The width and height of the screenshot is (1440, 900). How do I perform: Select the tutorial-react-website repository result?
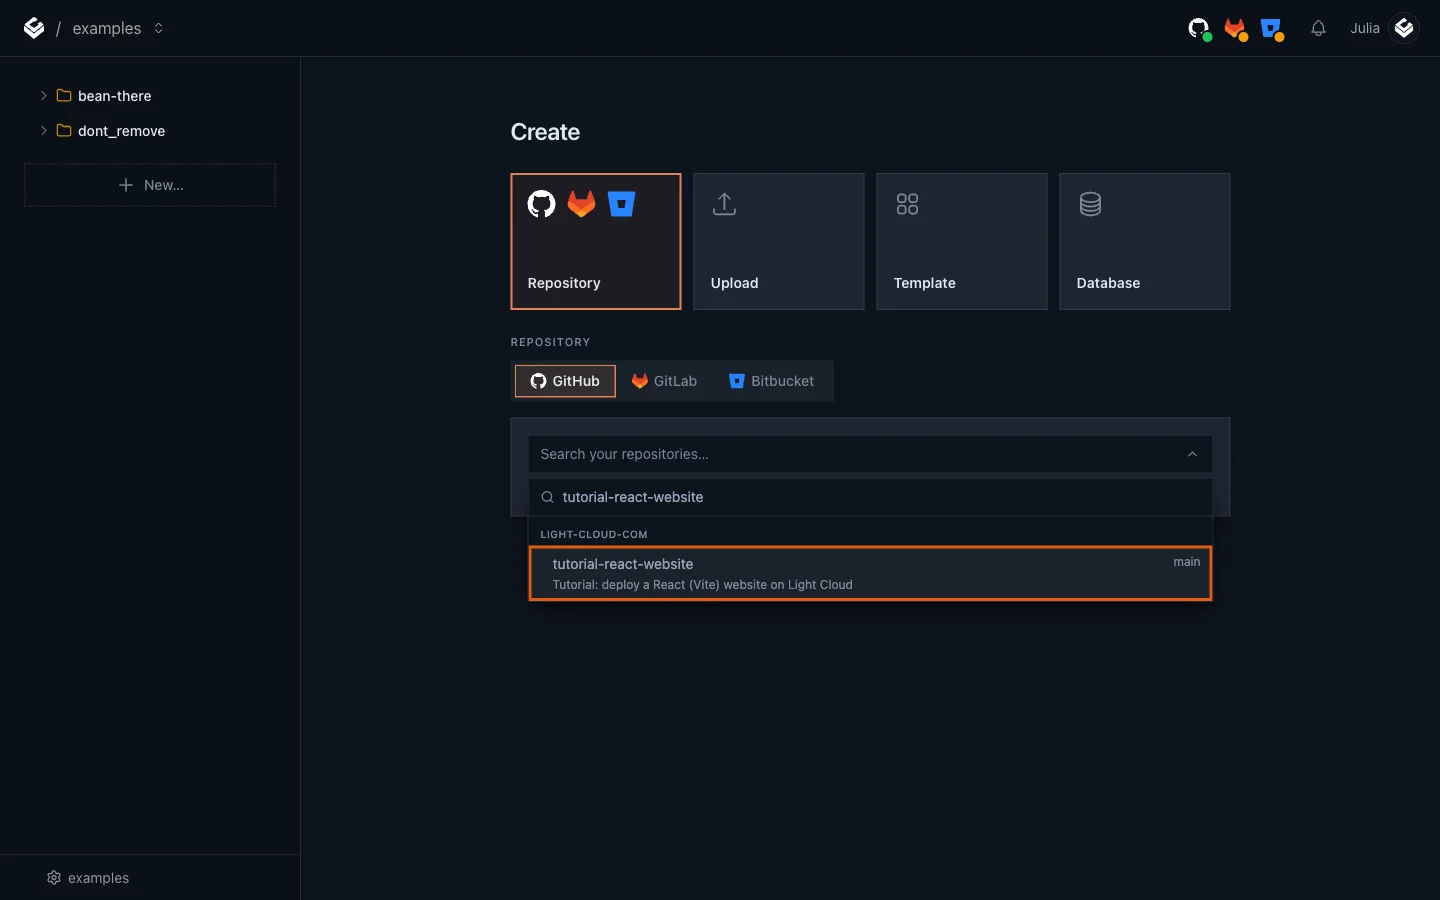(x=870, y=574)
